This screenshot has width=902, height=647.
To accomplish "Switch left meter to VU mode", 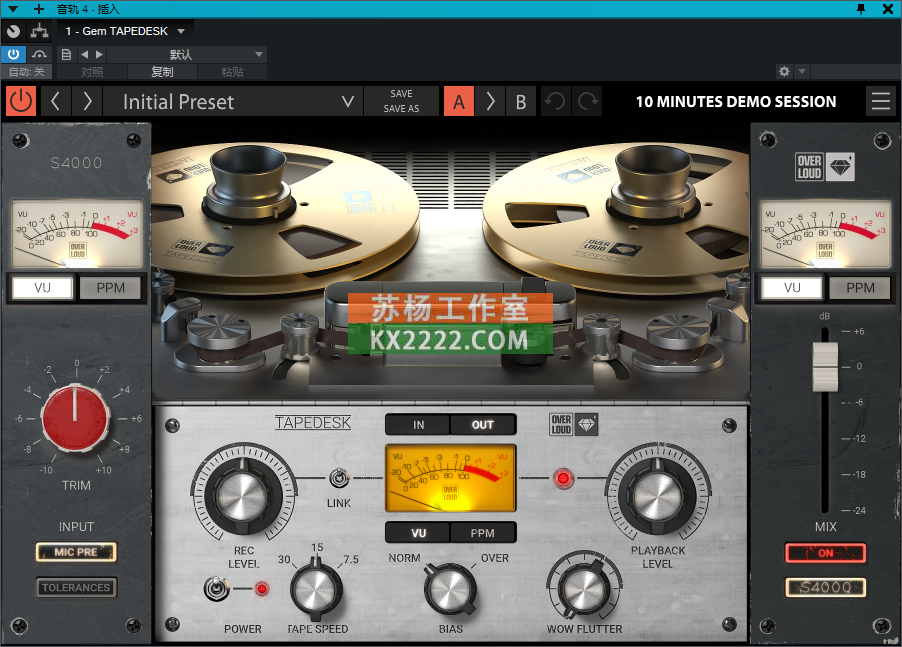I will coord(43,288).
